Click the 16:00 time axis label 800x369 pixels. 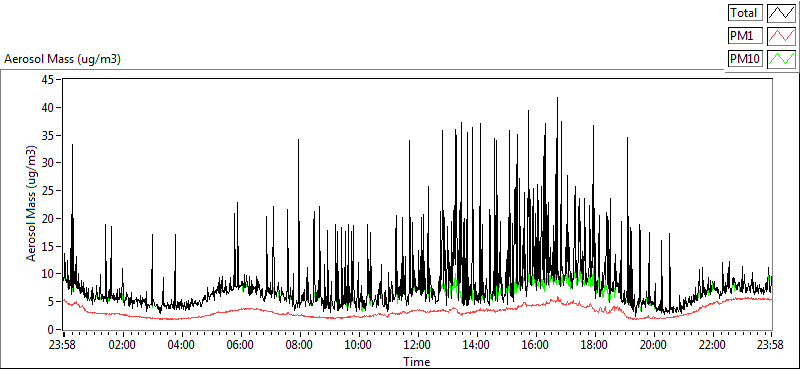coord(535,345)
